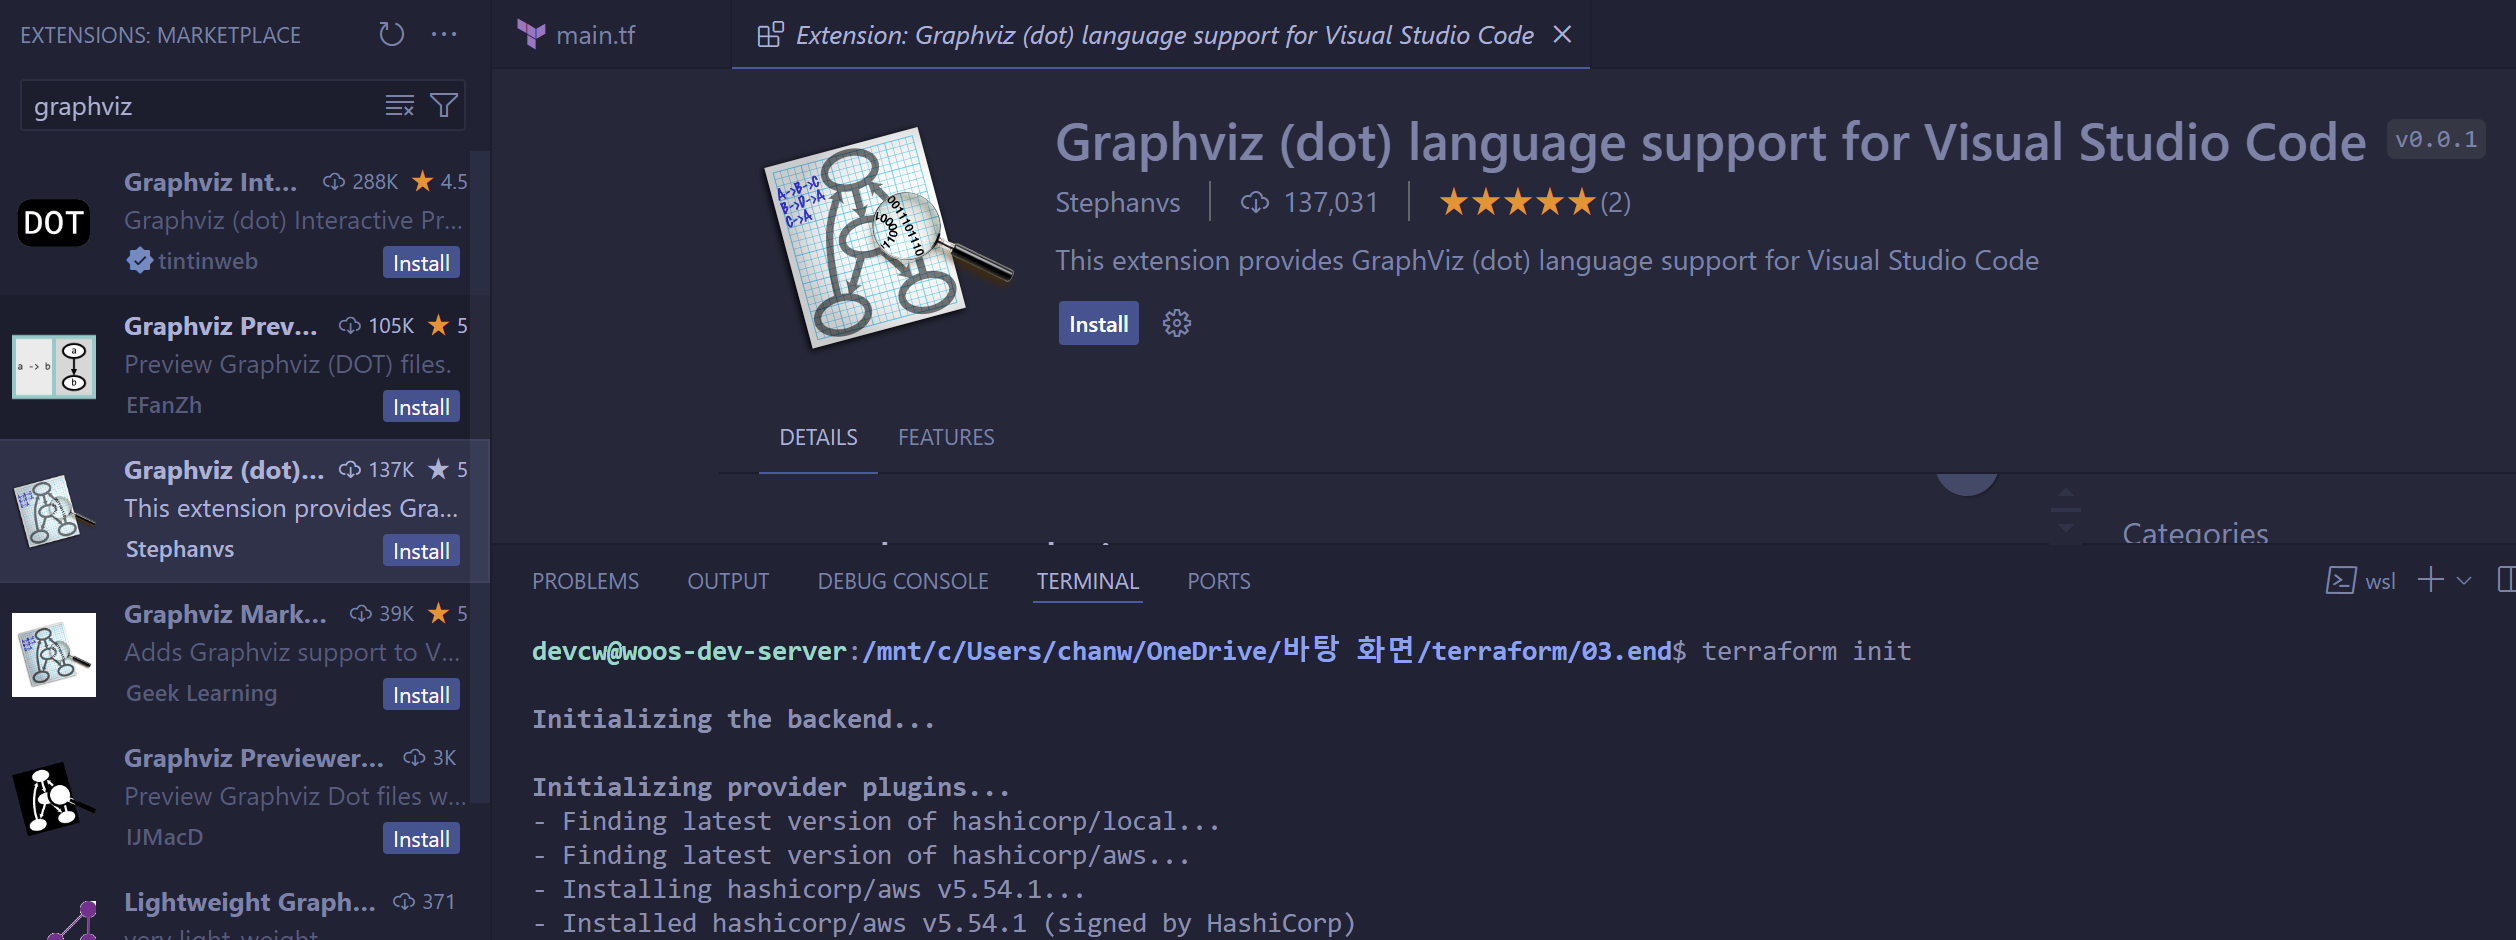Image resolution: width=2516 pixels, height=940 pixels.
Task: Select the Graphviz Markdown extension icon
Action: [54, 654]
